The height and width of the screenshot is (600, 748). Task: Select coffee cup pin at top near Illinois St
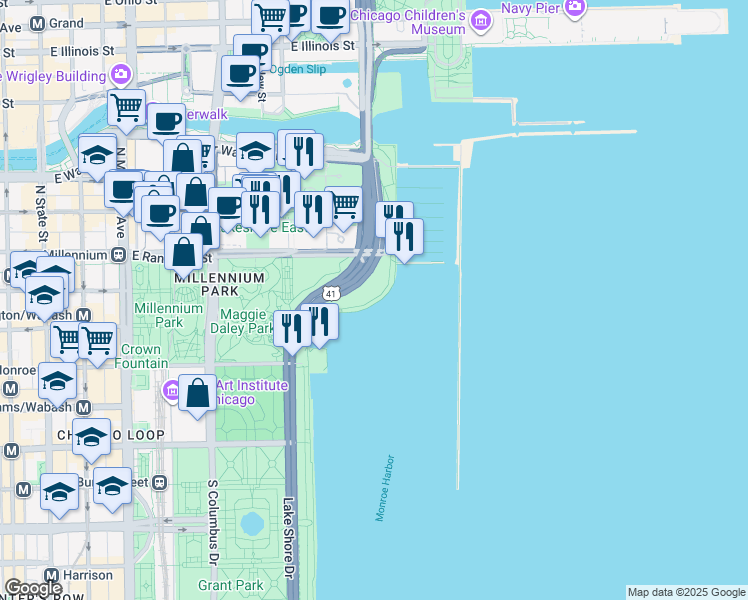[330, 20]
